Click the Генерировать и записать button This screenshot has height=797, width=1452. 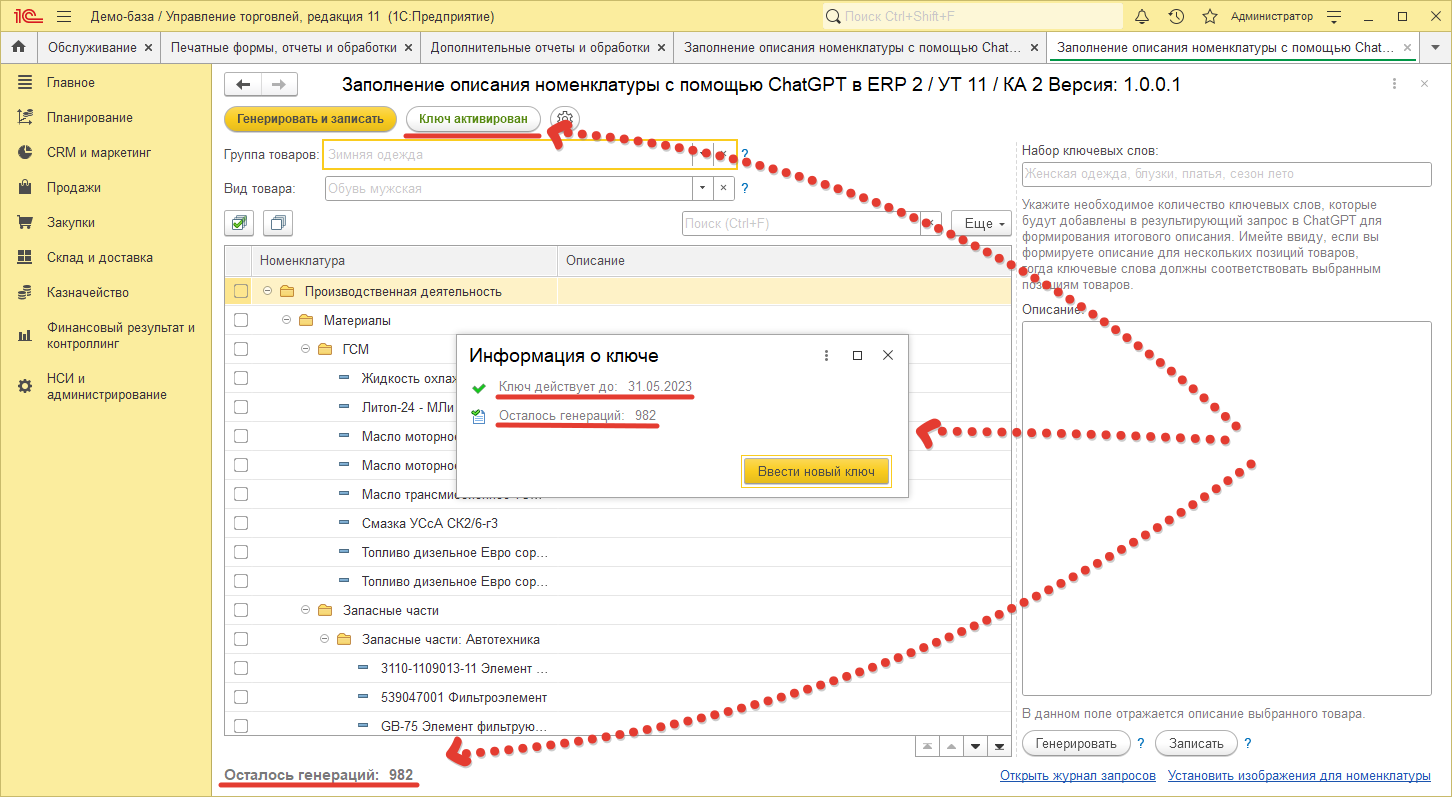pyautogui.click(x=310, y=119)
